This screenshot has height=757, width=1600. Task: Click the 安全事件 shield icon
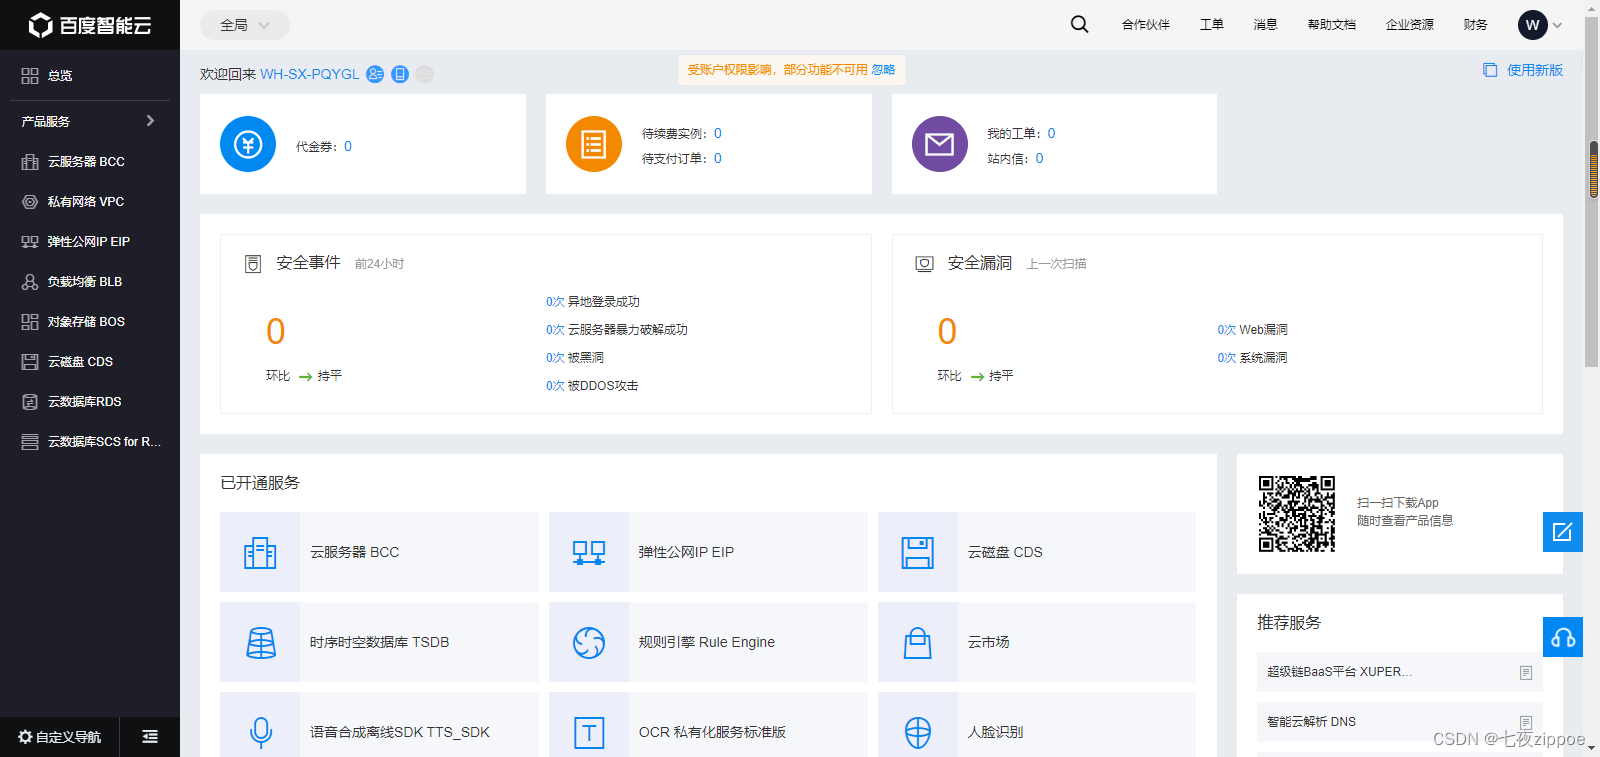[x=253, y=264]
